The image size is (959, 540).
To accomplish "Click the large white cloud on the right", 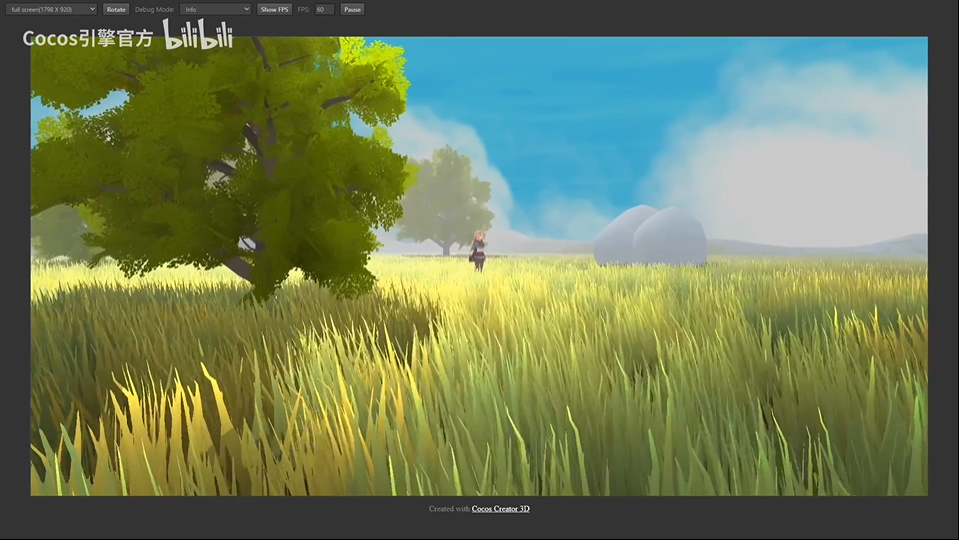I will [x=800, y=160].
